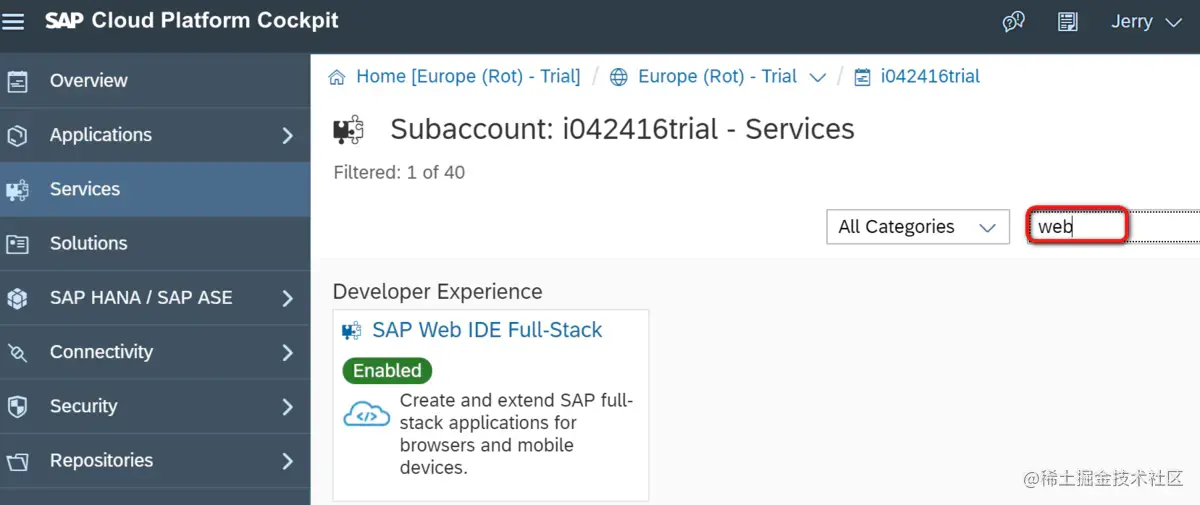Click the Security shield icon
1200x505 pixels.
point(17,406)
